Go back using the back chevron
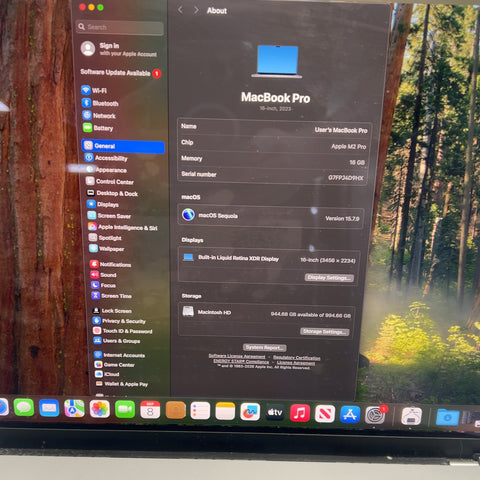Viewport: 480px width, 480px height. [x=180, y=10]
